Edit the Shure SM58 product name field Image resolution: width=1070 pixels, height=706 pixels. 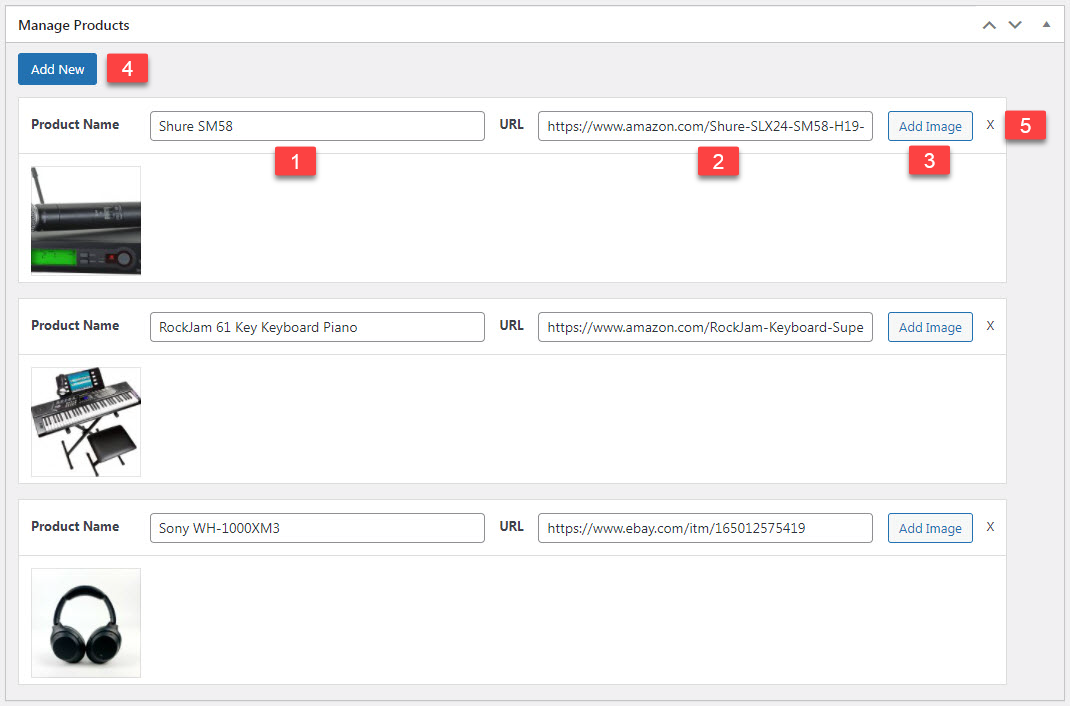pos(317,126)
